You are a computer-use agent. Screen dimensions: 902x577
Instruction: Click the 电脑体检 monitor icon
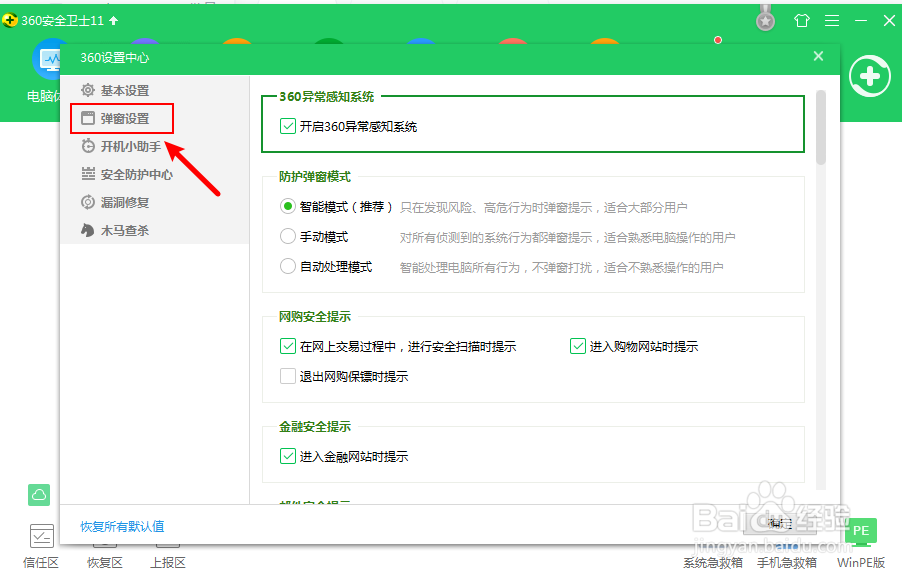[47, 60]
